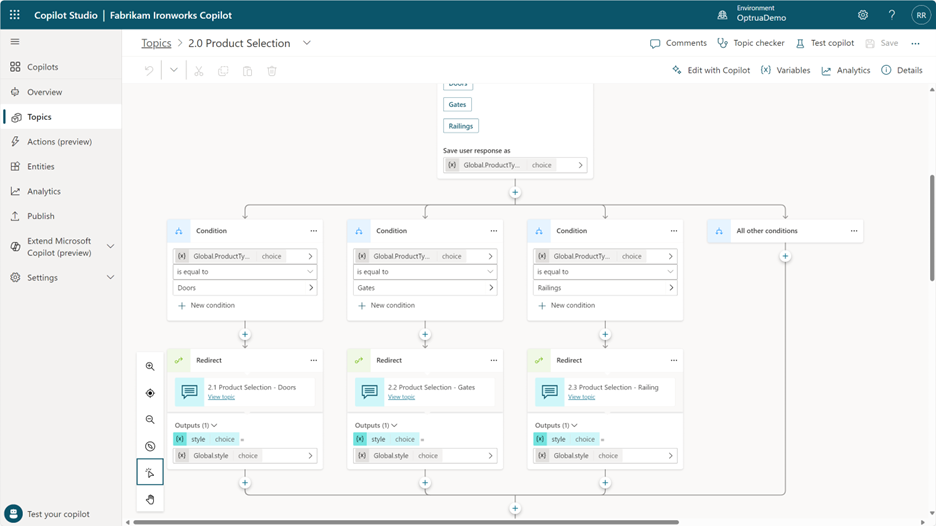Image resolution: width=936 pixels, height=526 pixels.
Task: Run the Topic checker
Action: pos(751,43)
